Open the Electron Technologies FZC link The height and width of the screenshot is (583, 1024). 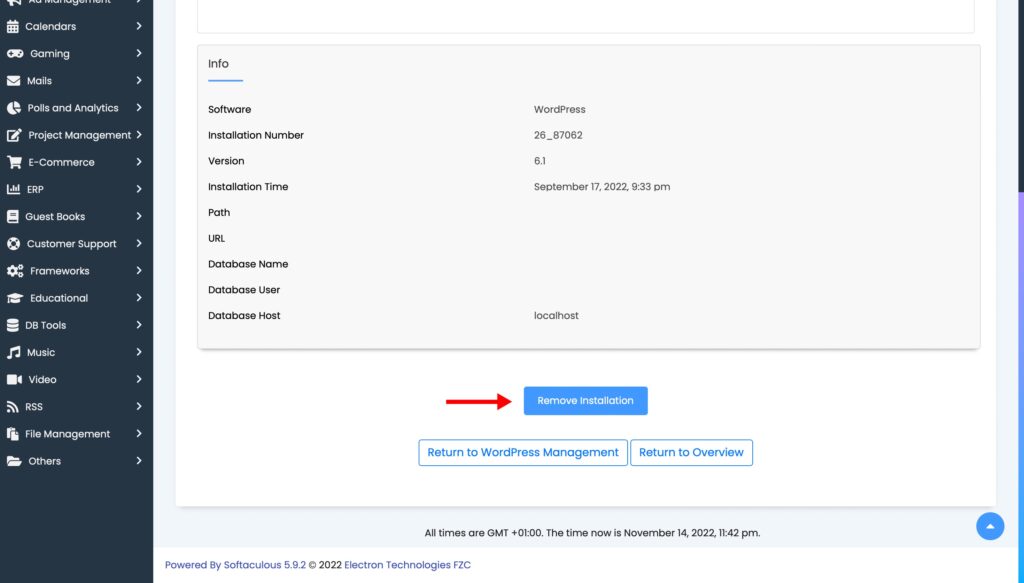(407, 565)
